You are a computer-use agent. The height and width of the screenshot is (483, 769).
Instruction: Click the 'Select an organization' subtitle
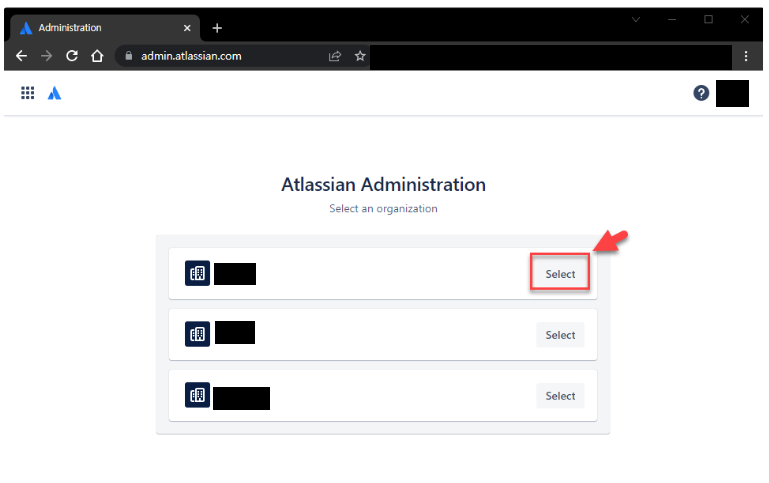[384, 208]
